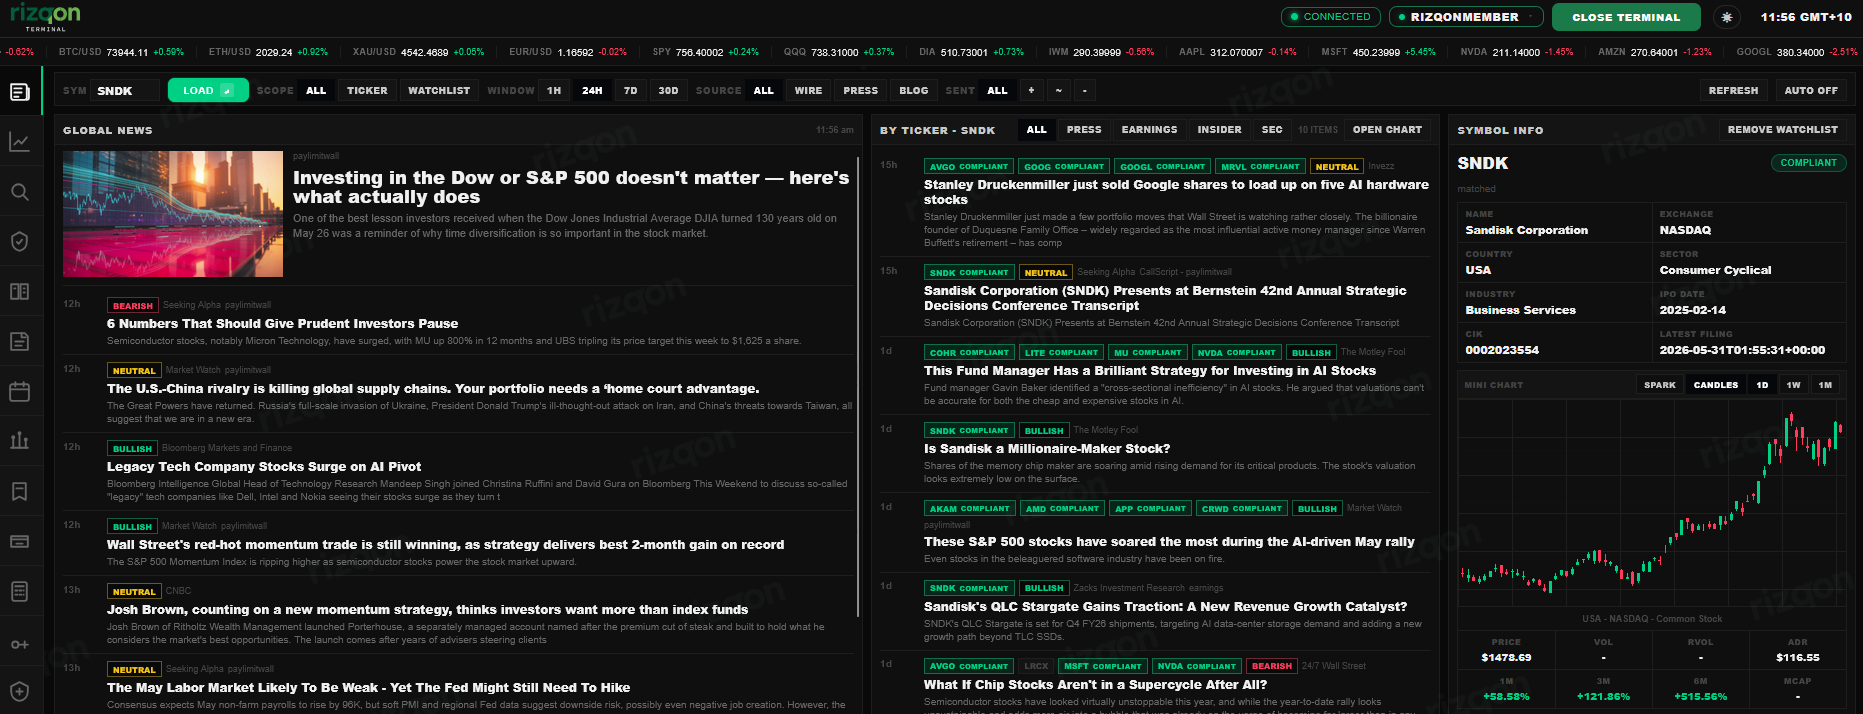Viewport: 1863px width, 714px height.
Task: Open the side-by-side compare sidebar icon
Action: (19, 292)
